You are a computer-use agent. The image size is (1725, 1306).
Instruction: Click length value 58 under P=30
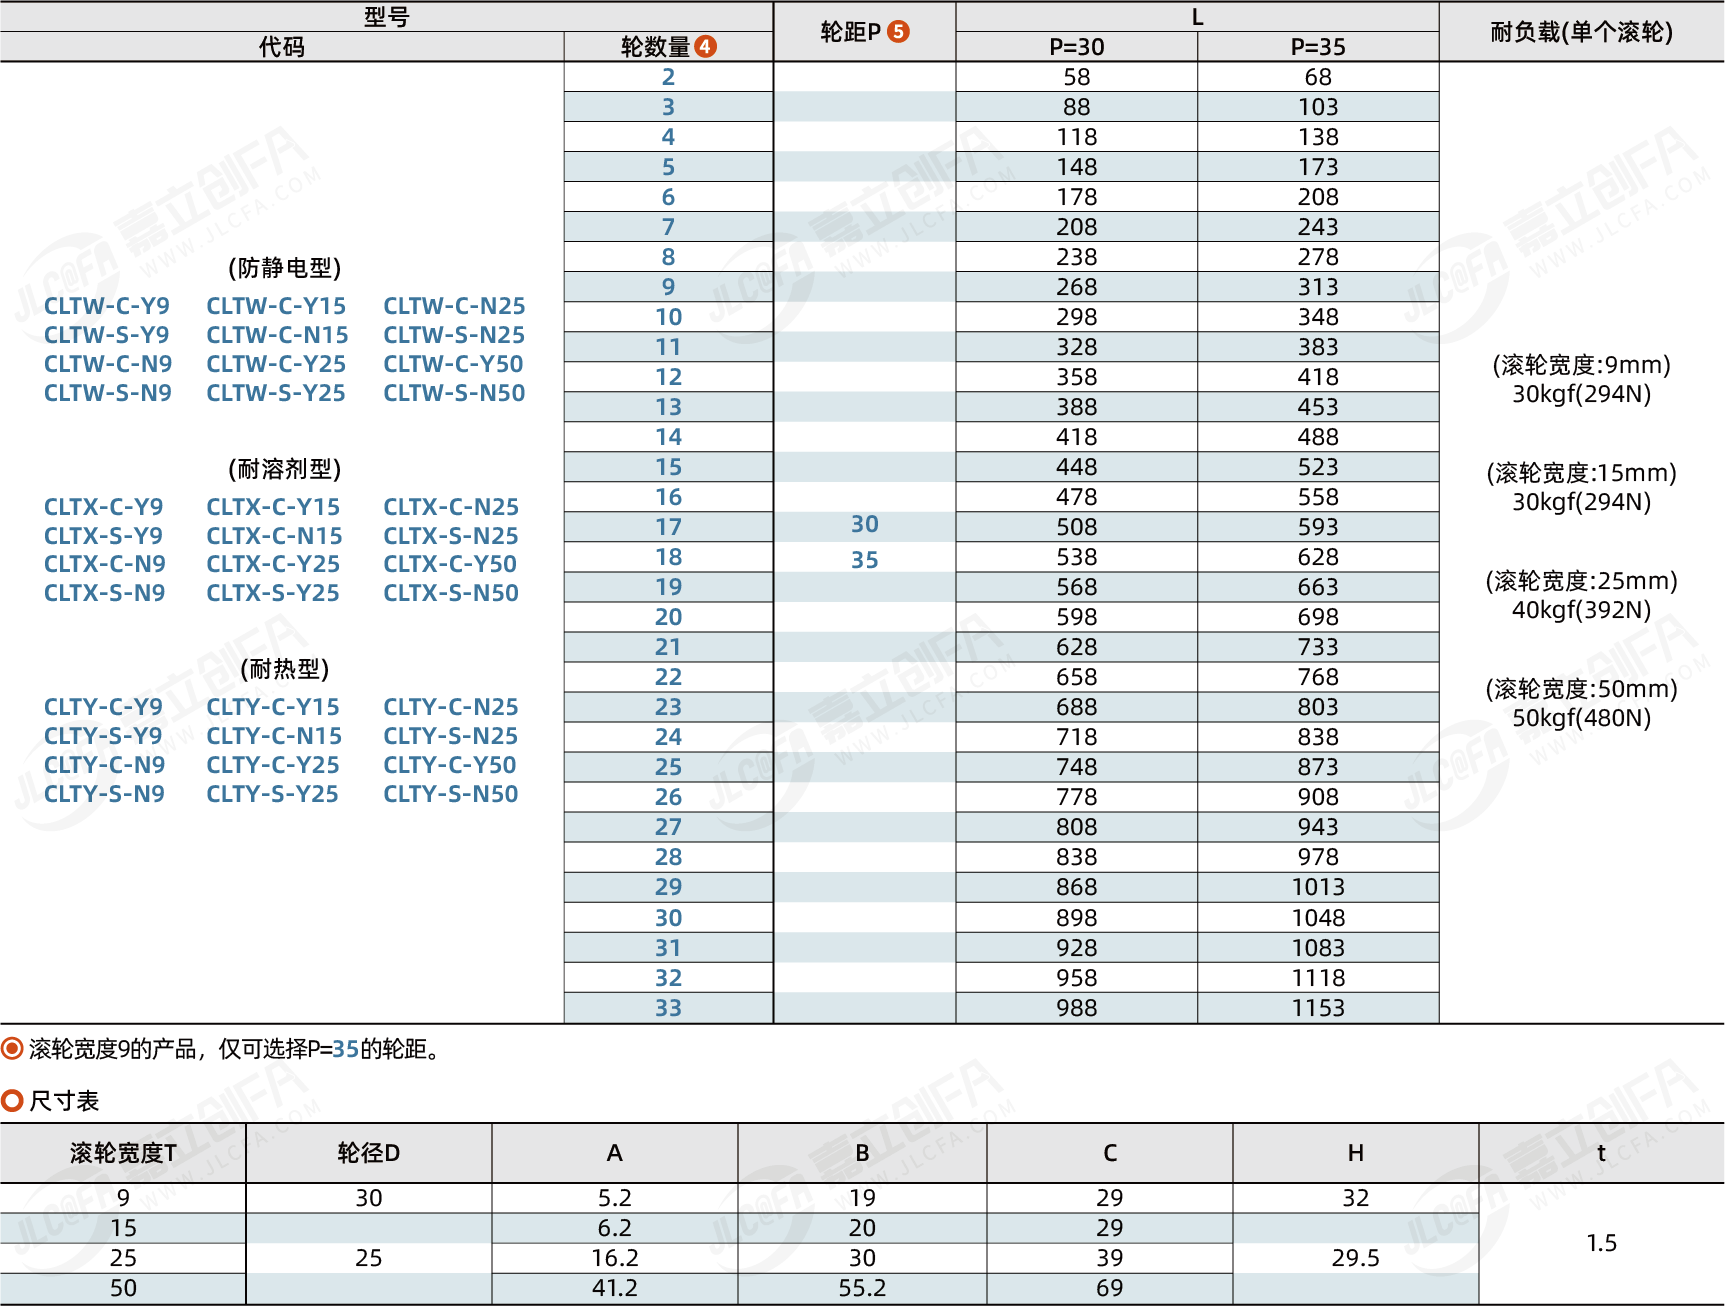point(1077,77)
